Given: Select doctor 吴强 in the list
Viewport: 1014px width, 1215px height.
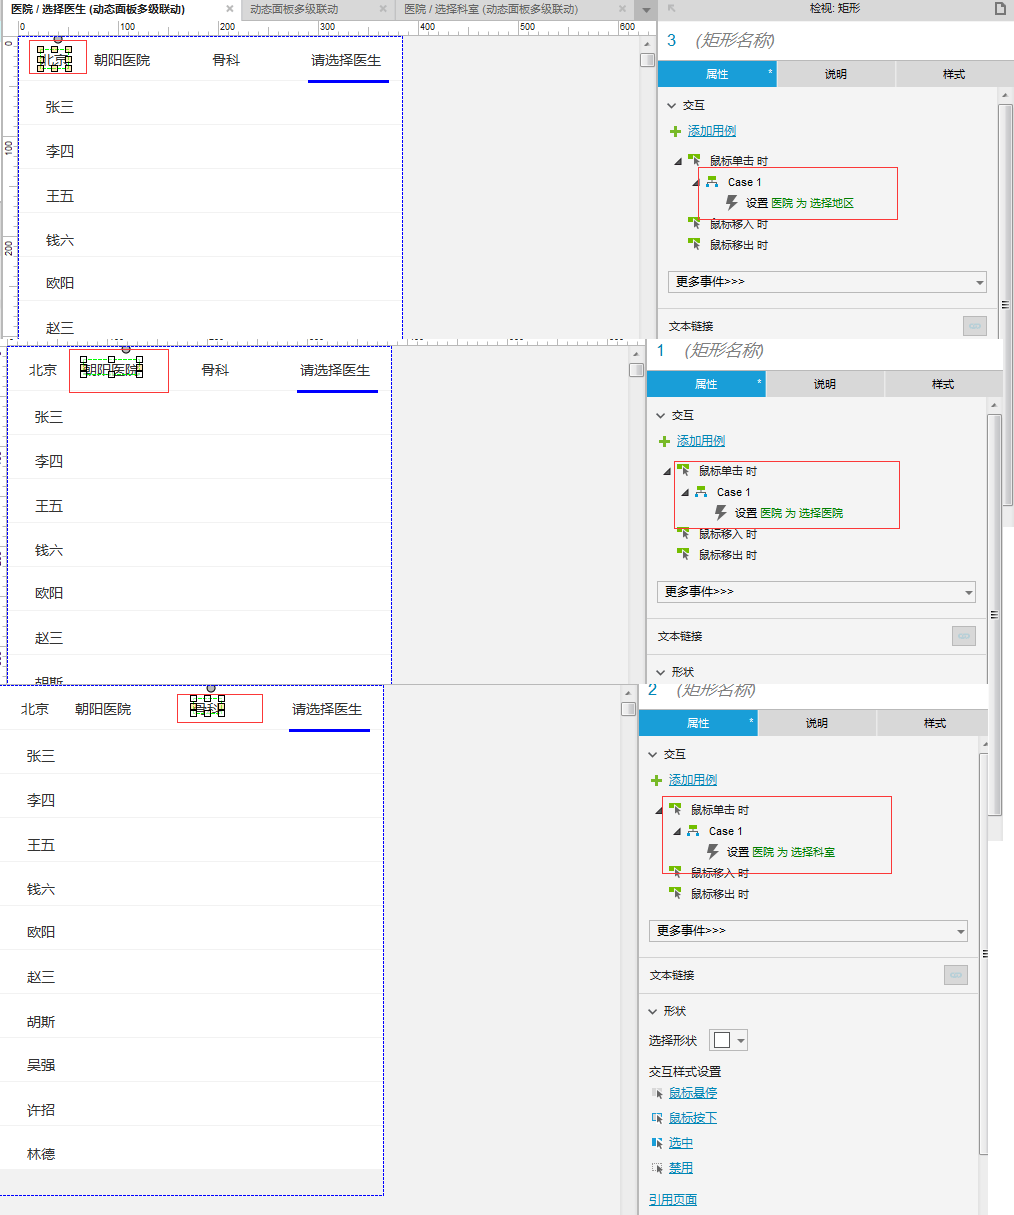Looking at the screenshot, I should pyautogui.click(x=41, y=1065).
